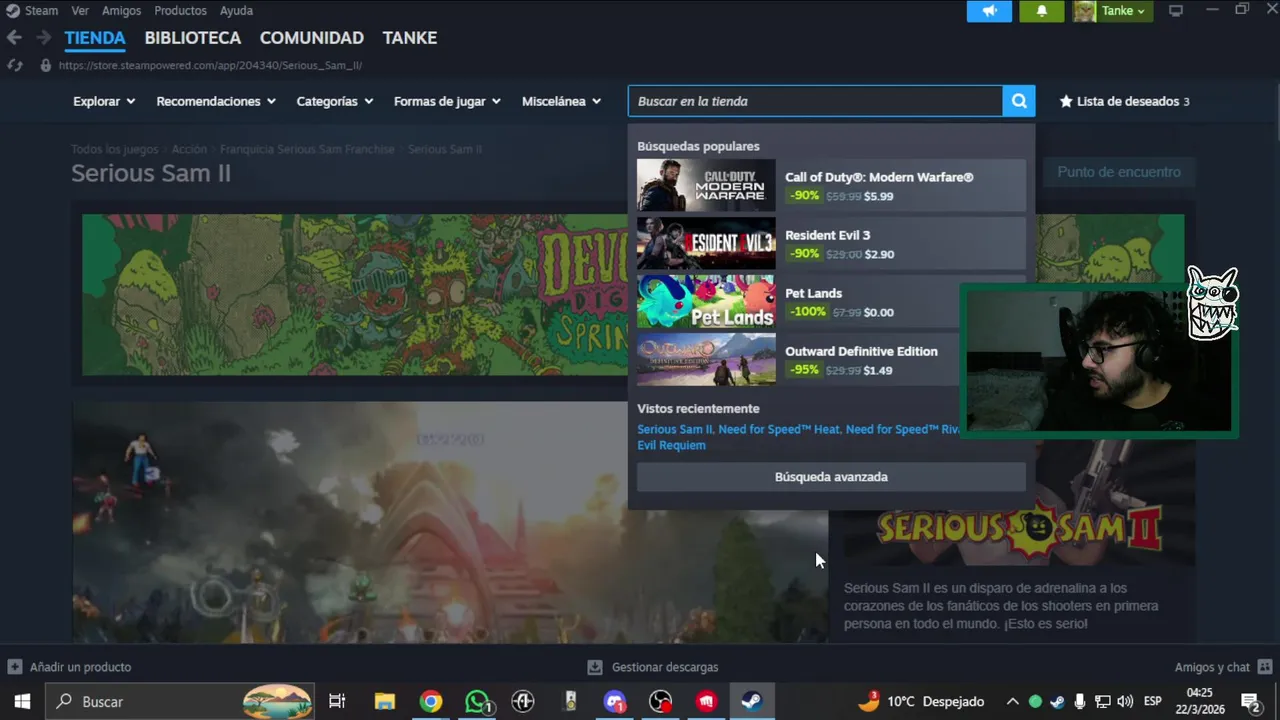Expand the Formas de jugar dropdown
Viewport: 1280px width, 720px height.
[448, 101]
